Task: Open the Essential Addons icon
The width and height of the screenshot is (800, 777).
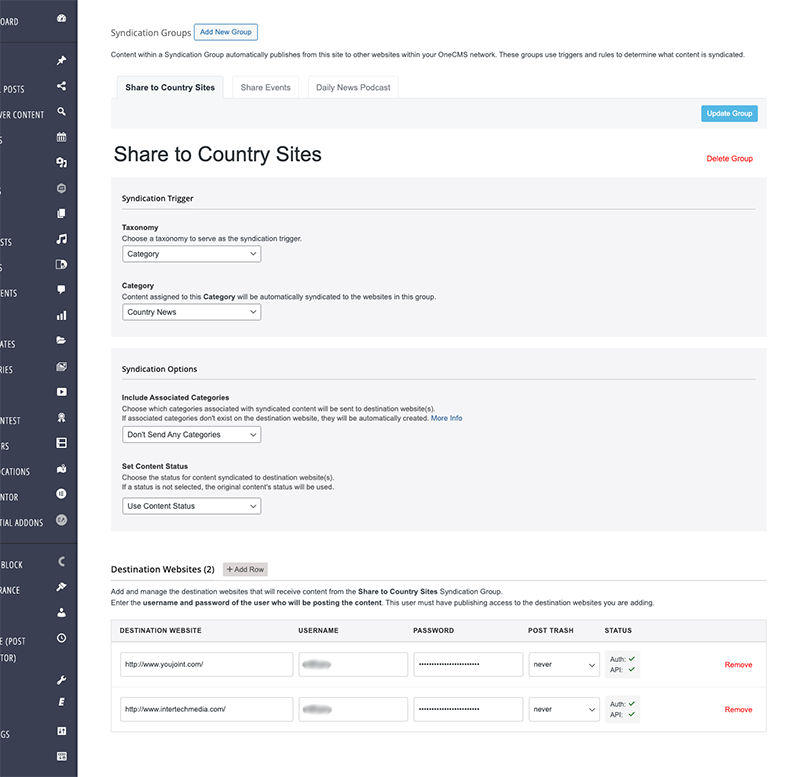Action: 61,520
